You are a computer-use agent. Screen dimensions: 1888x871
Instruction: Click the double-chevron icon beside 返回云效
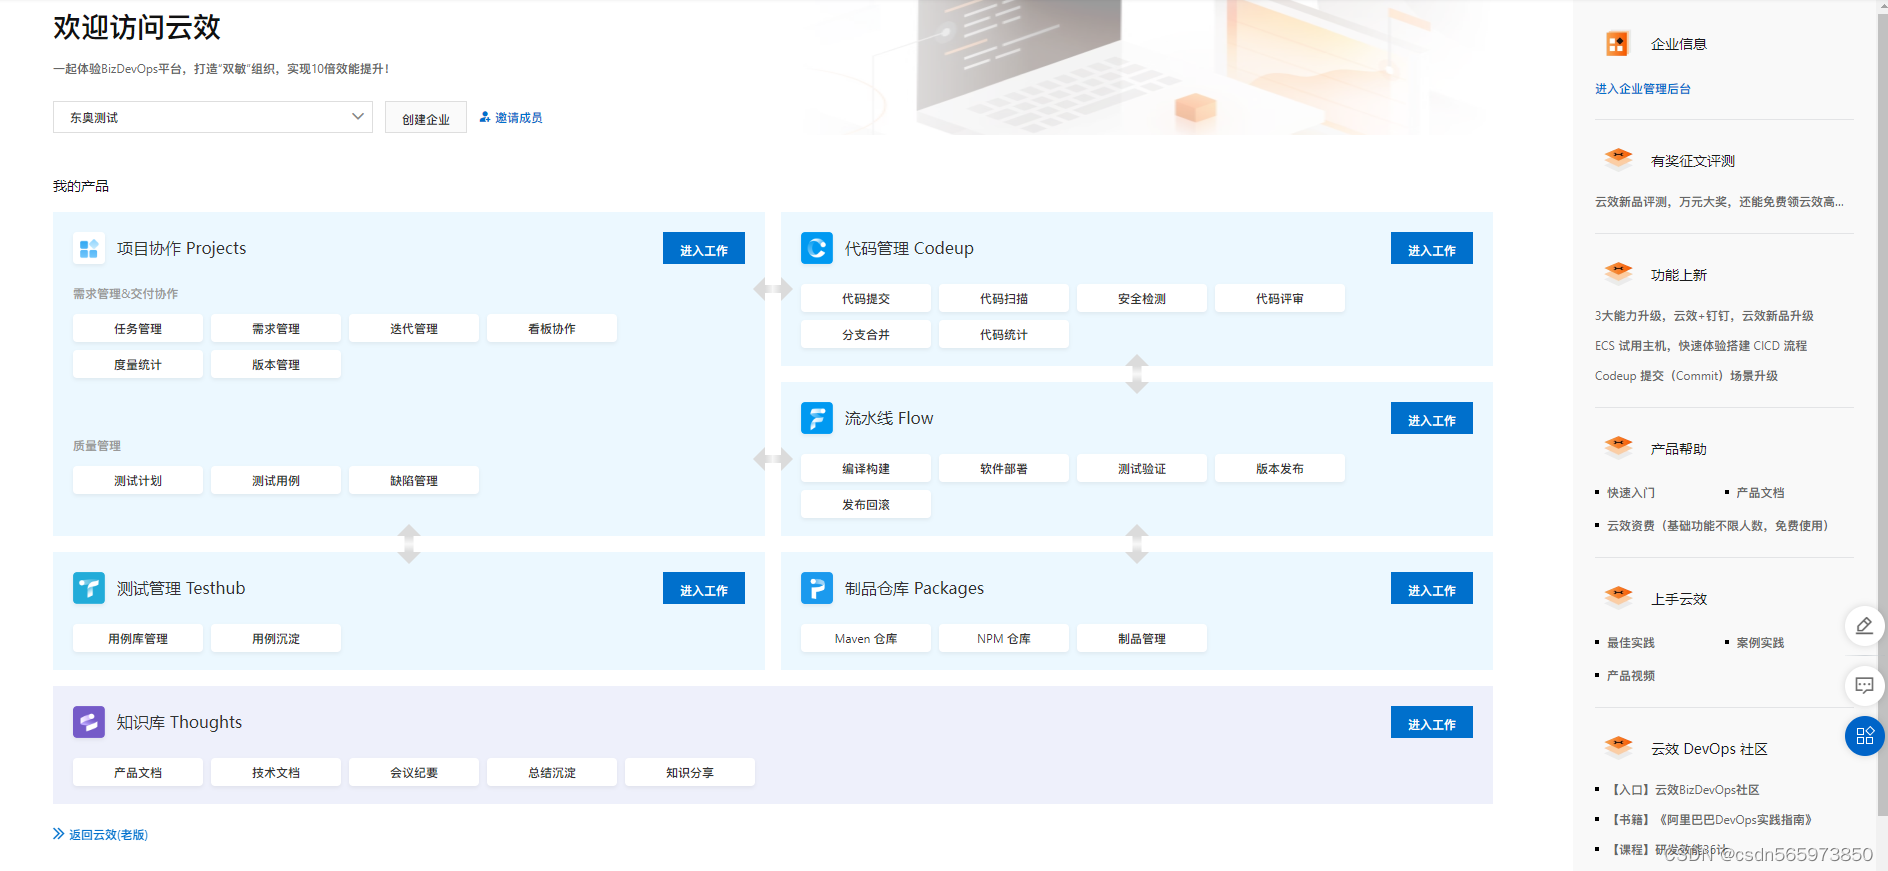(x=59, y=834)
